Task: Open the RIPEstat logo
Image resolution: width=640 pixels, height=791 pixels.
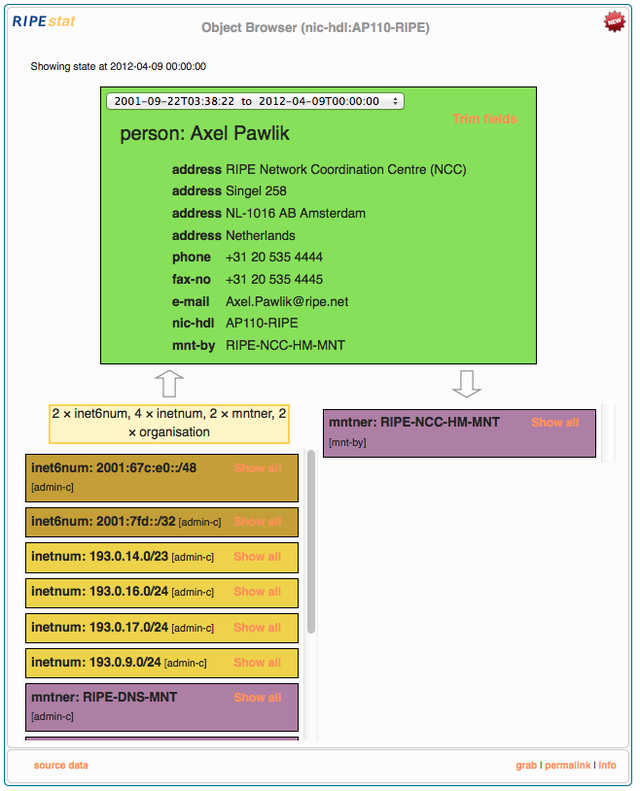Action: coord(44,21)
